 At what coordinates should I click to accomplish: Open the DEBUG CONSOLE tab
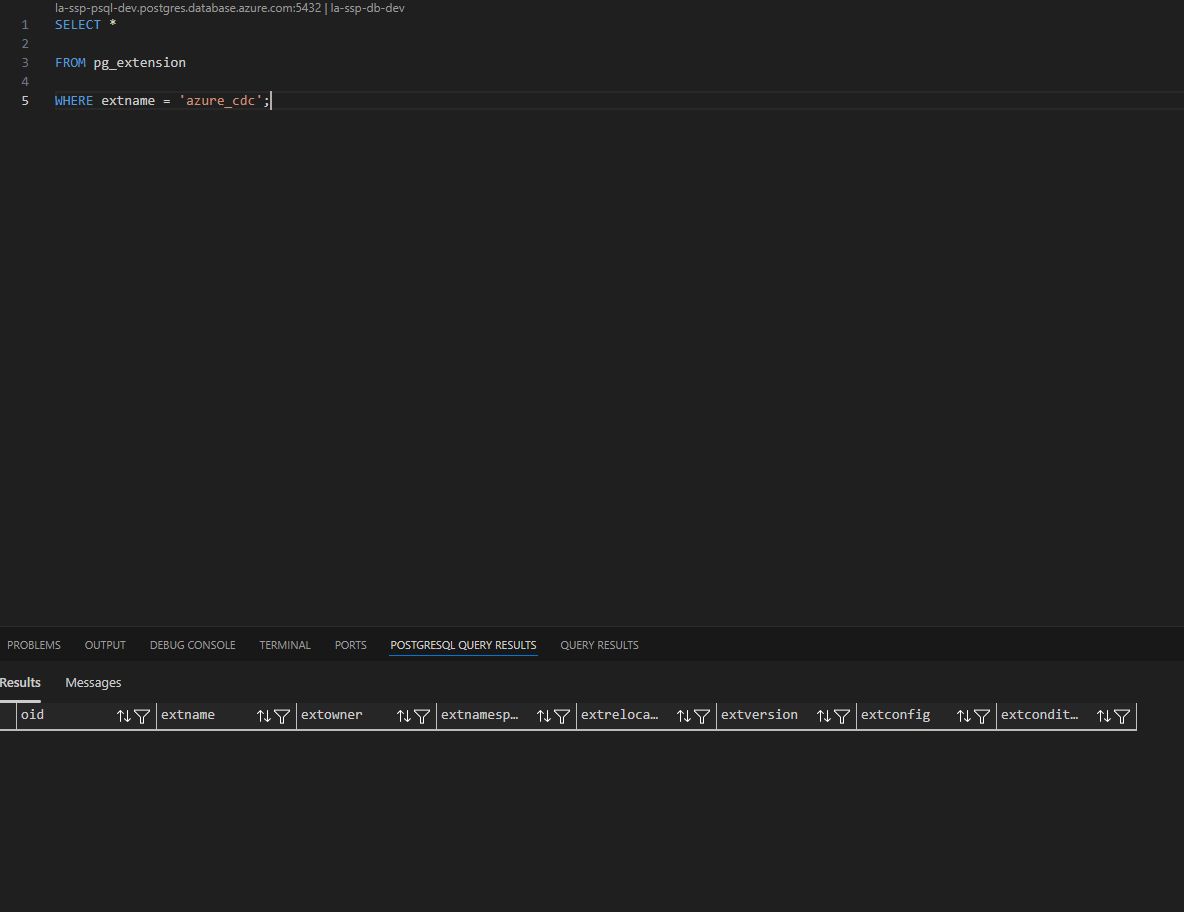[193, 645]
